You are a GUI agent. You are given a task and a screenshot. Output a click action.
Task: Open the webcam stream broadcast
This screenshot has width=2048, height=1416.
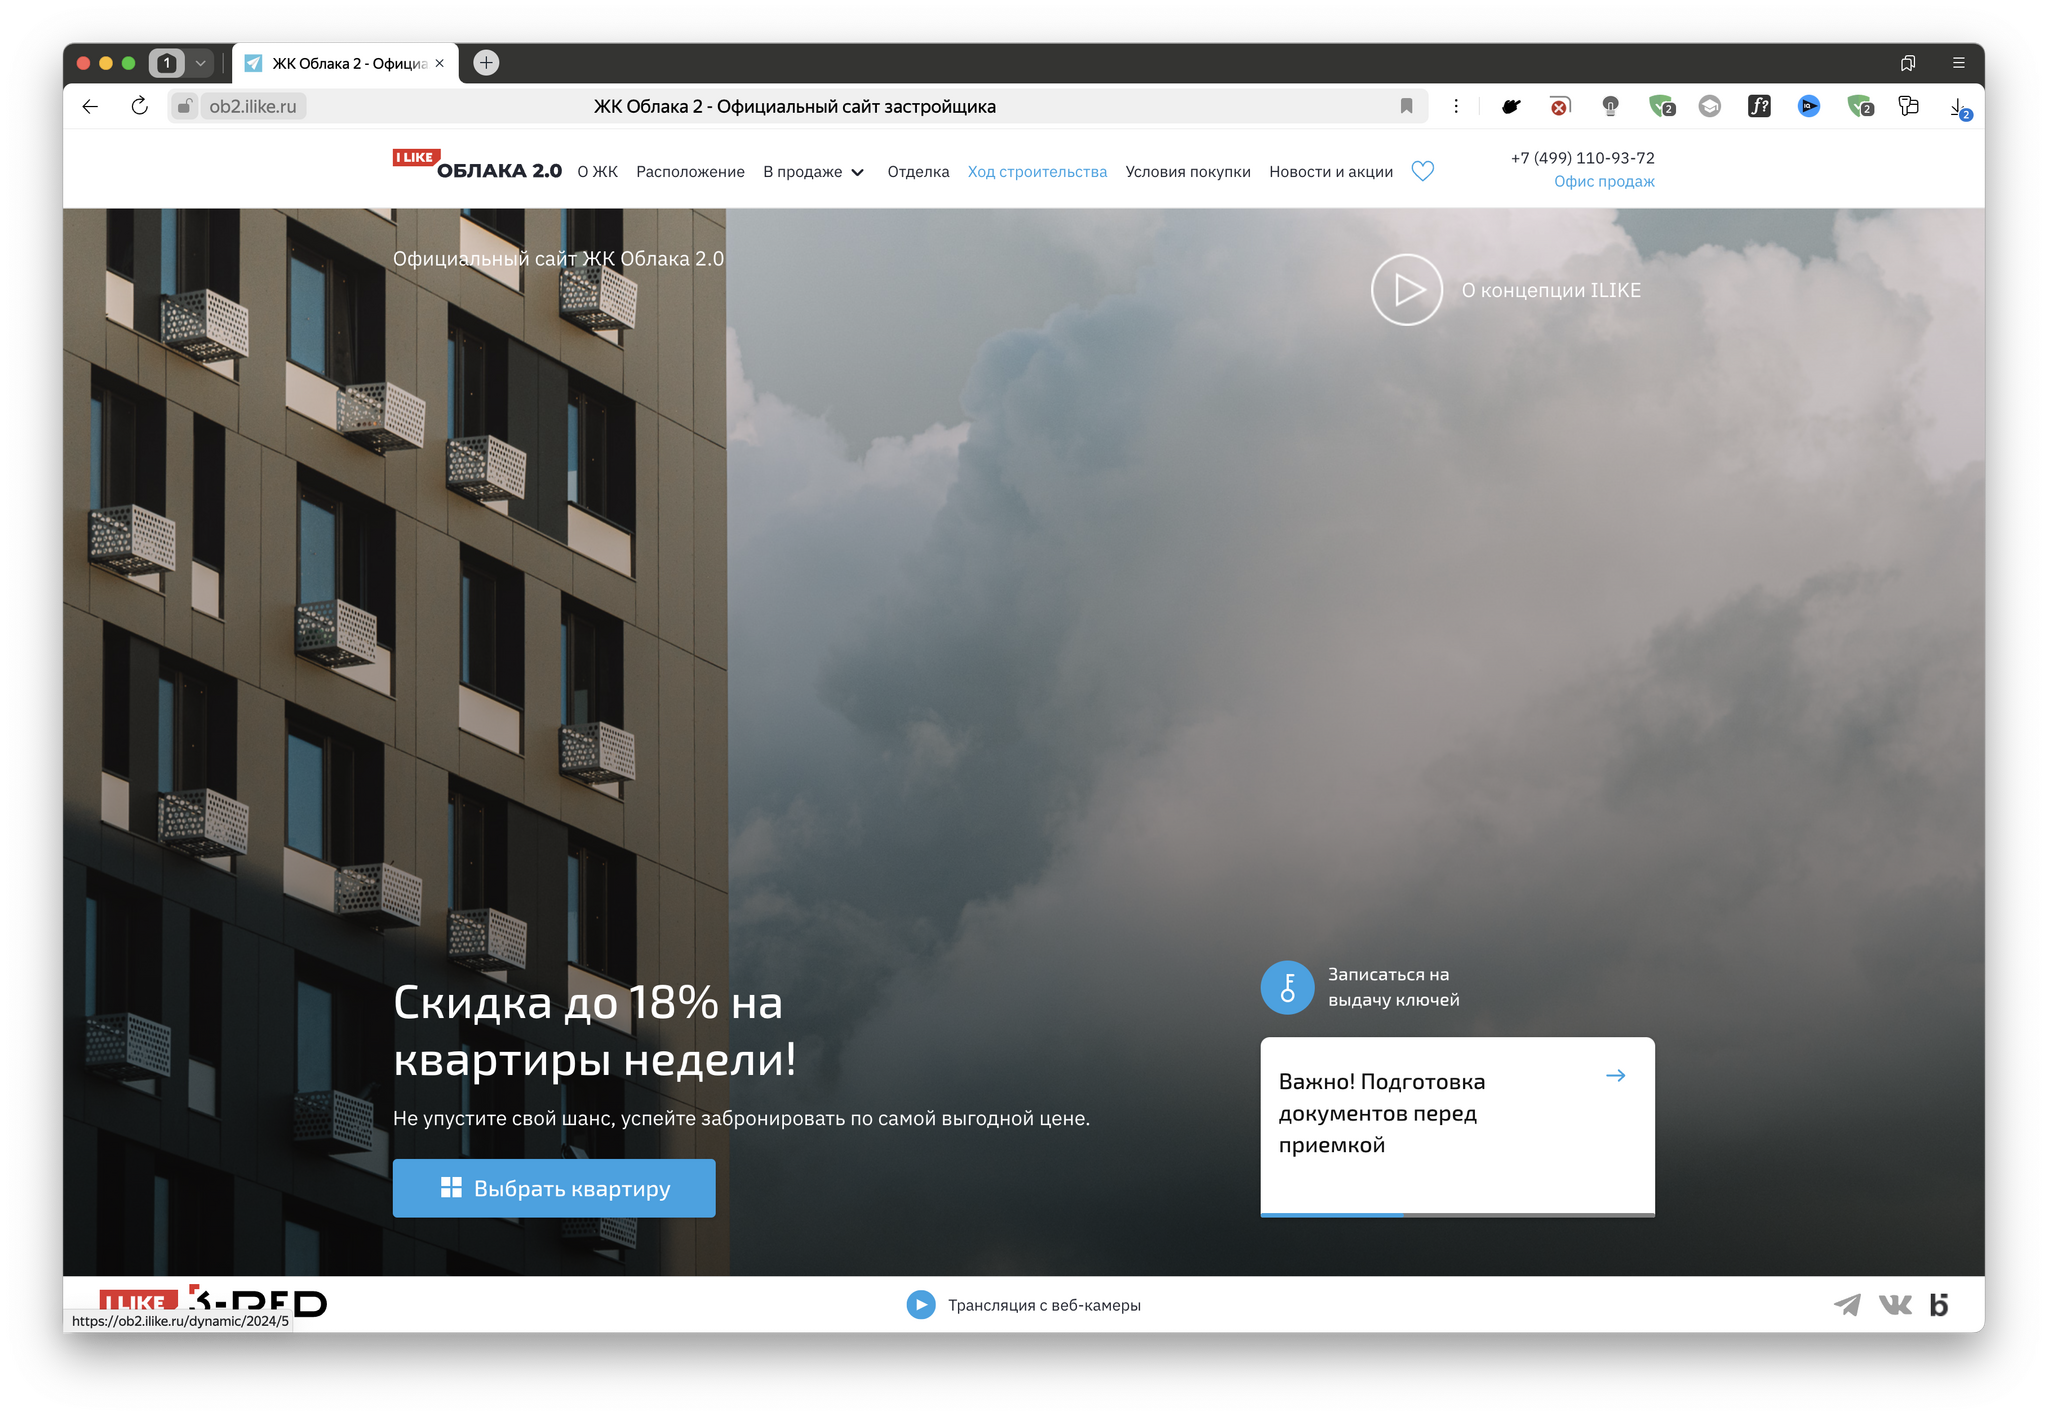click(x=1024, y=1306)
